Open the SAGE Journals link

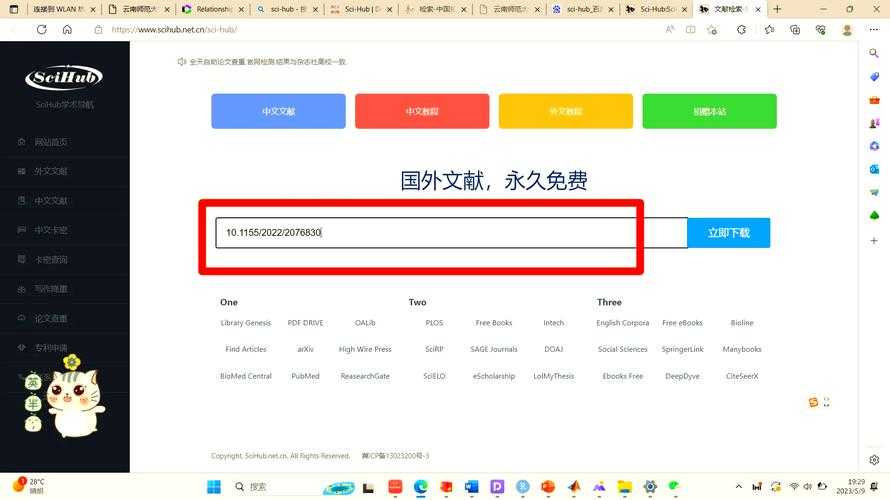[494, 349]
